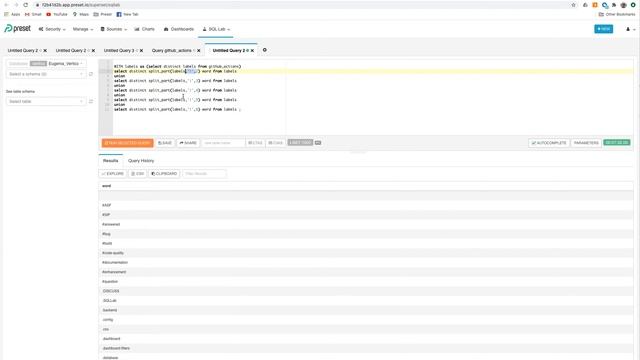Click the browser address bar
The height and width of the screenshot is (360, 640).
302,5
